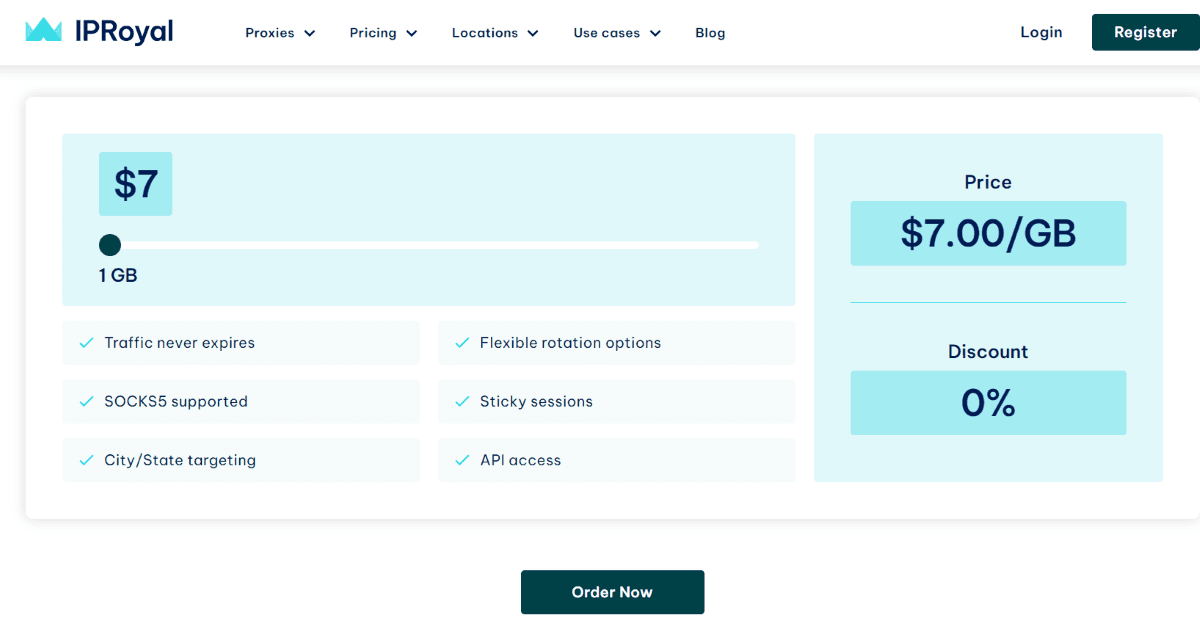Image resolution: width=1200 pixels, height=621 pixels.
Task: Click checkmark next to SOCKS5 supported
Action: point(86,401)
